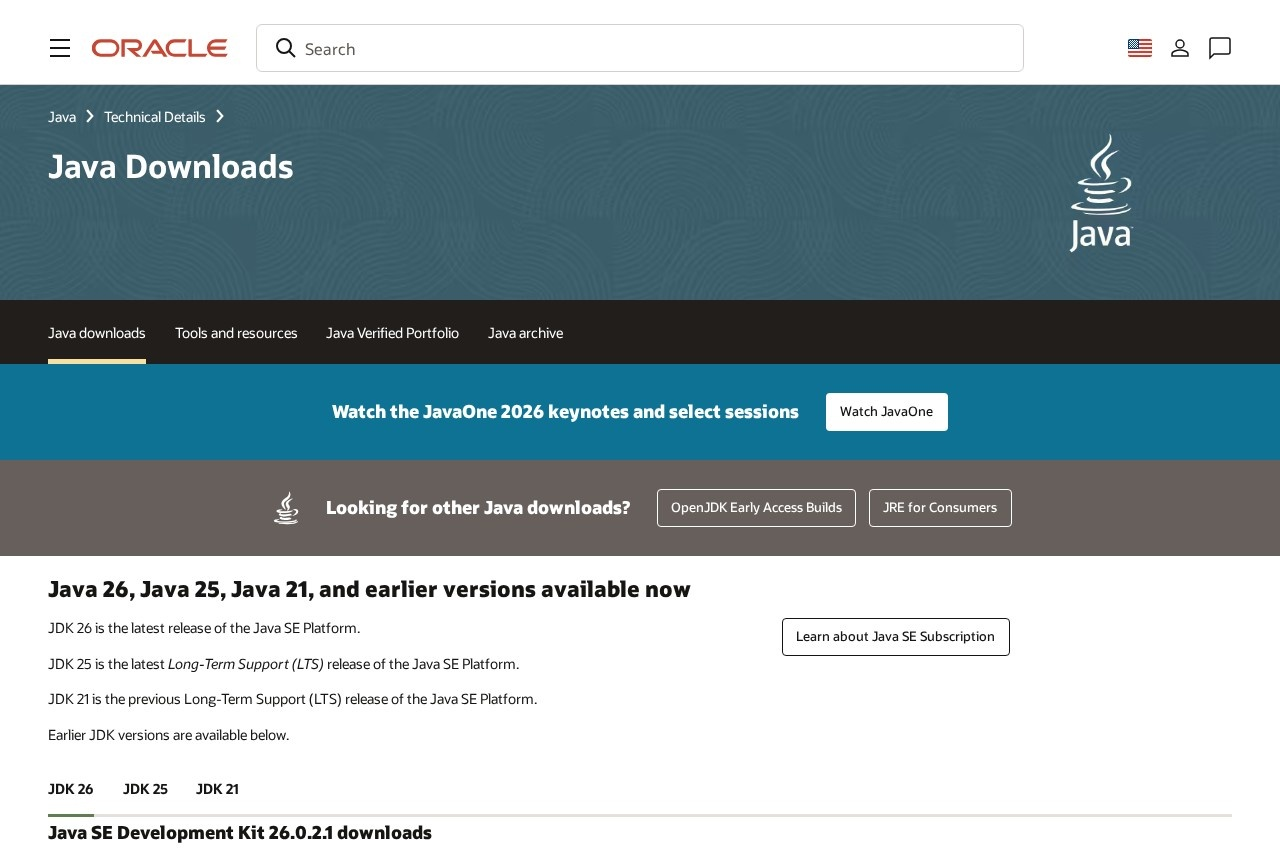
Task: Click 'Long-Term Support (LTS)' italic text
Action: tap(246, 664)
